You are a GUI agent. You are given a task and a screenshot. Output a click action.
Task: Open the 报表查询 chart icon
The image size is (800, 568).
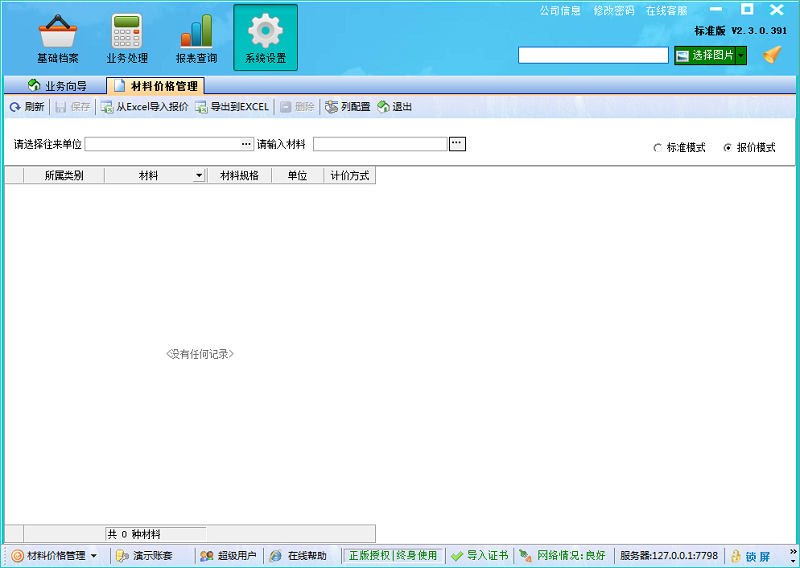coord(196,31)
